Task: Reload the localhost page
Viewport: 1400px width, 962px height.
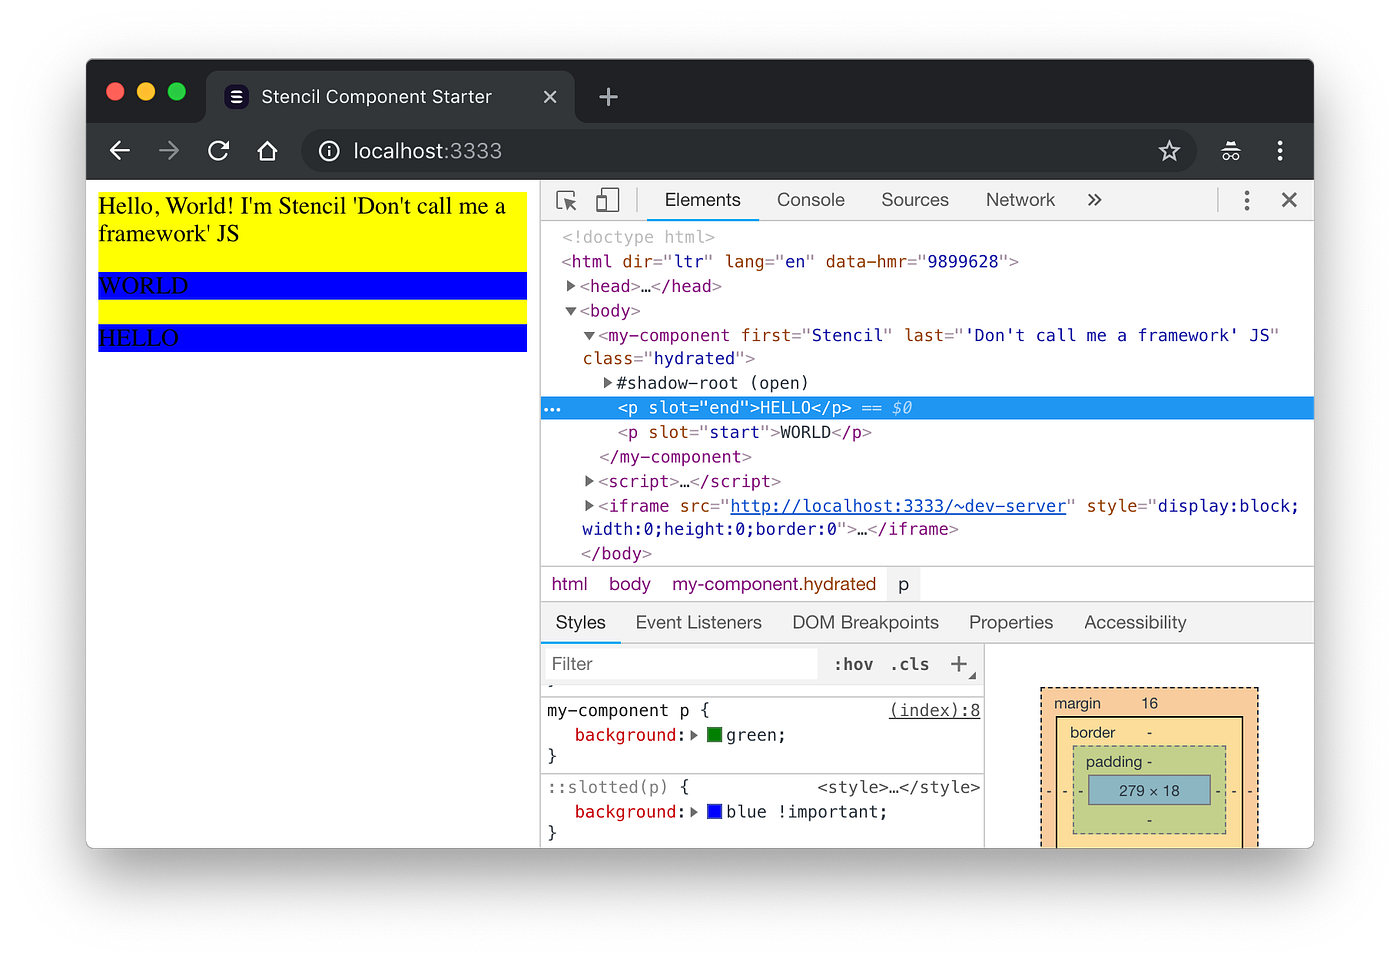Action: [x=218, y=151]
